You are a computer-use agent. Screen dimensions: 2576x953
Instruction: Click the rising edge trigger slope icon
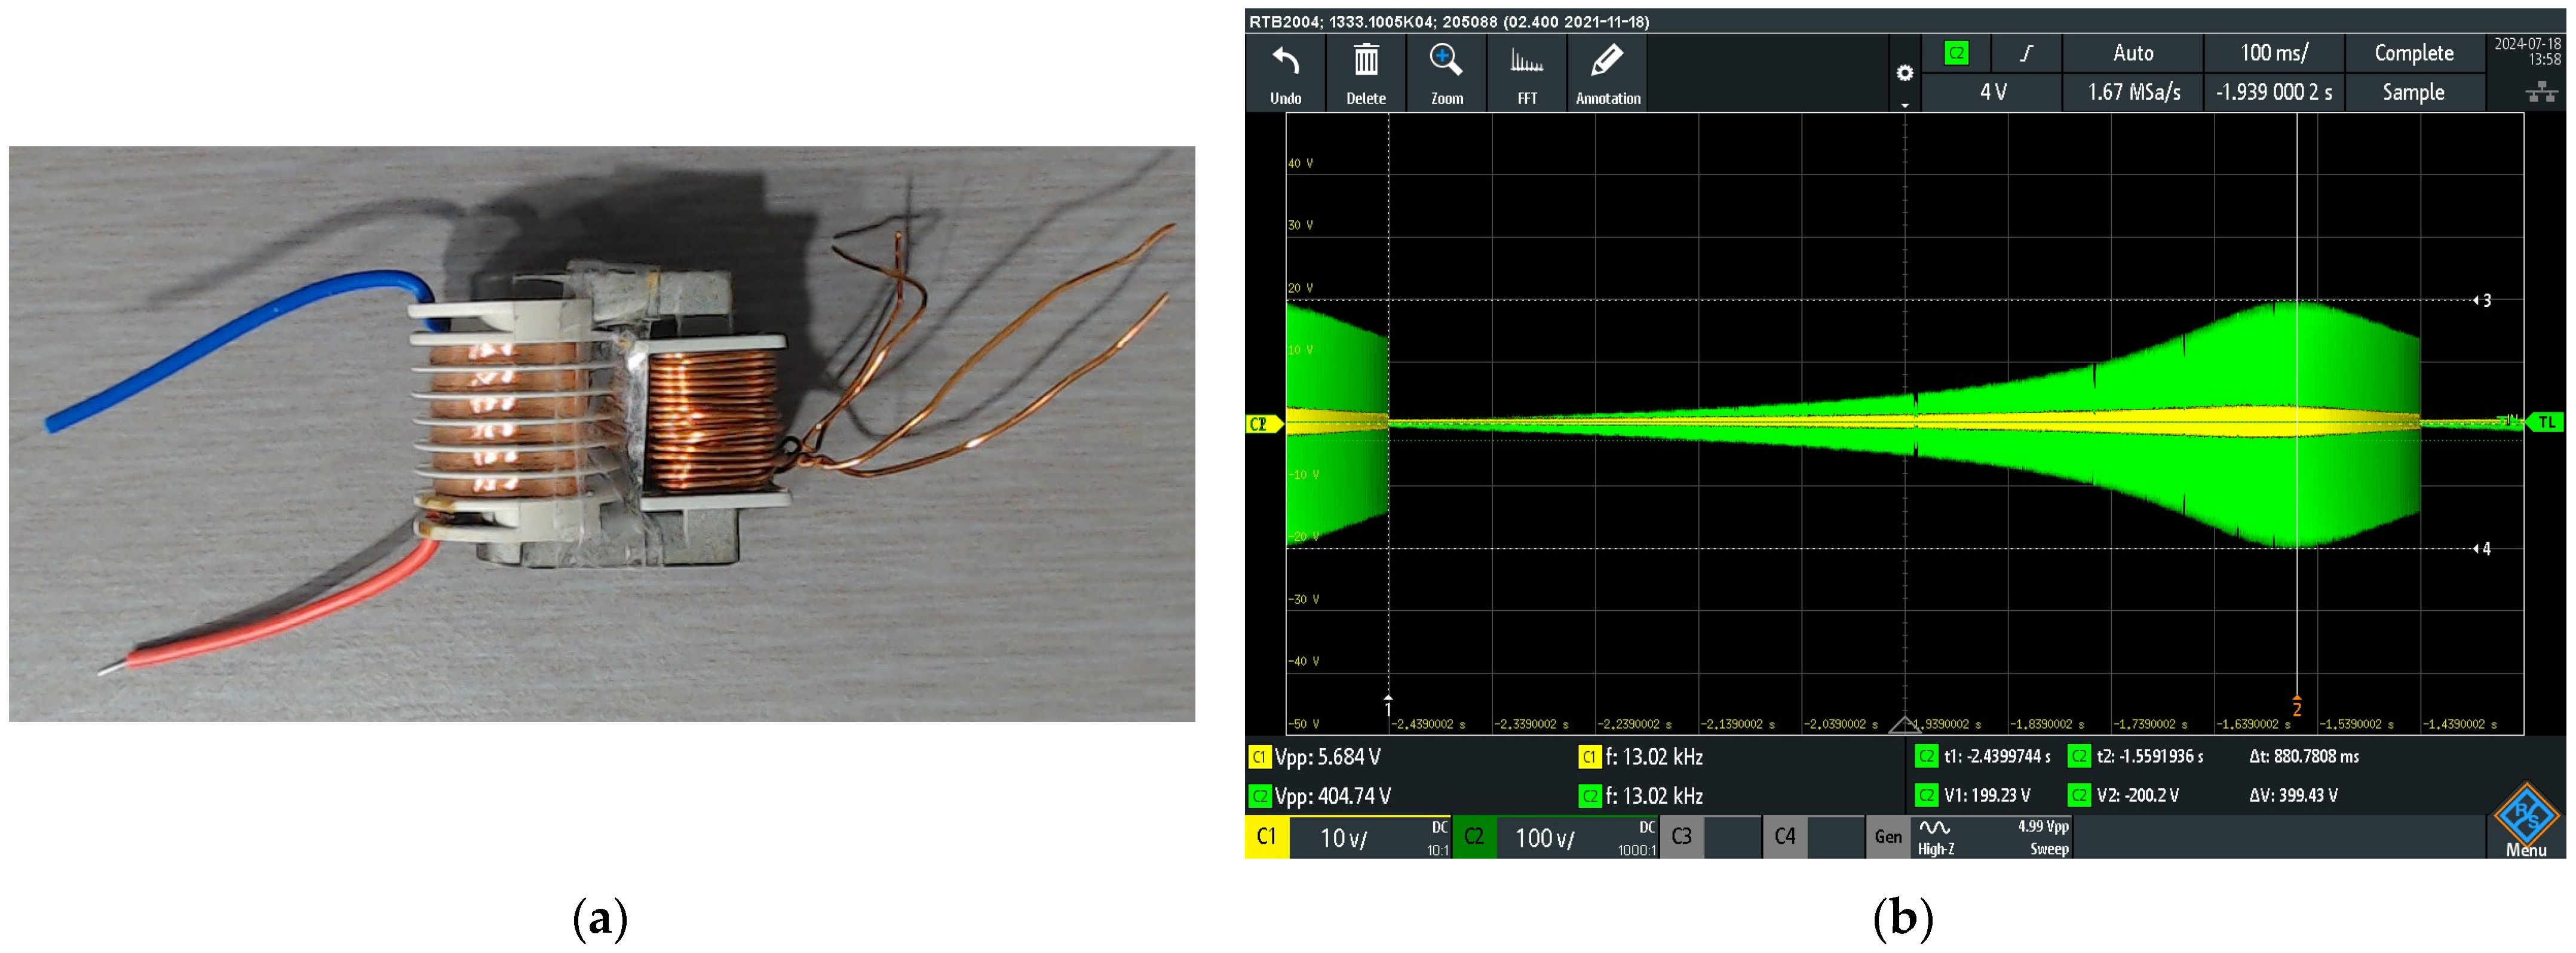coord(2026,53)
